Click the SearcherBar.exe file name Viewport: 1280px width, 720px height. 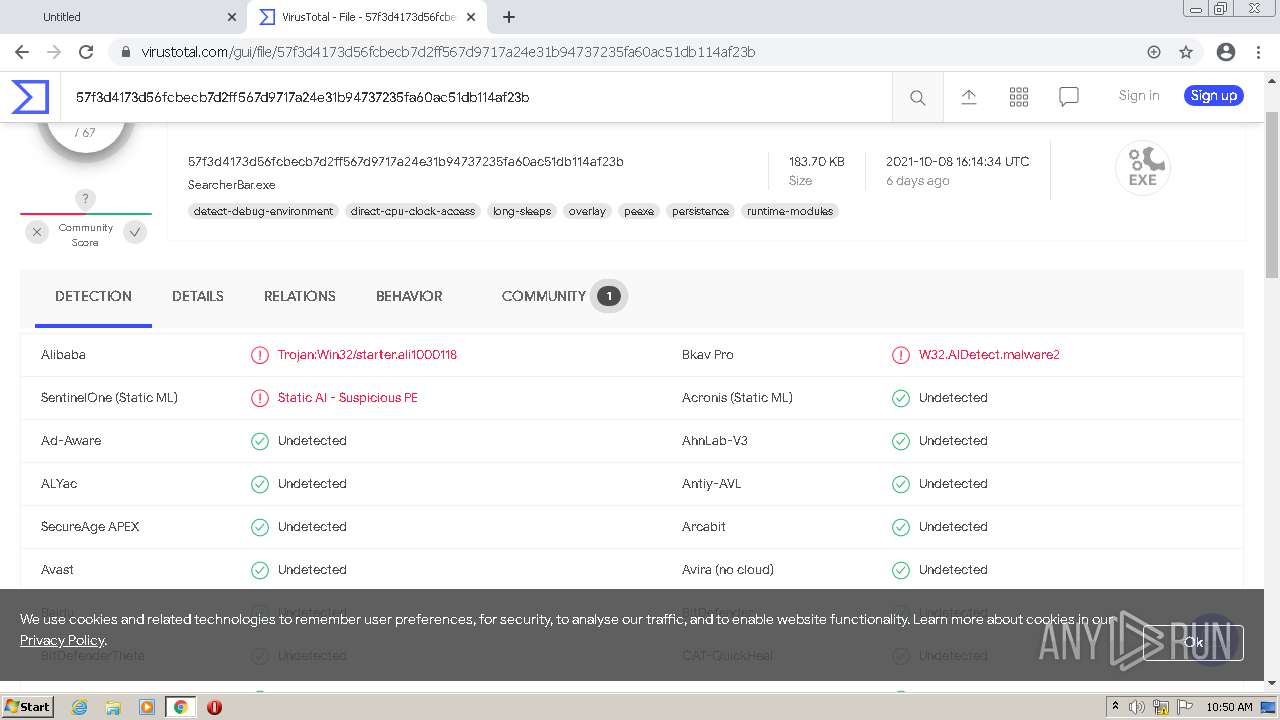pyautogui.click(x=231, y=185)
